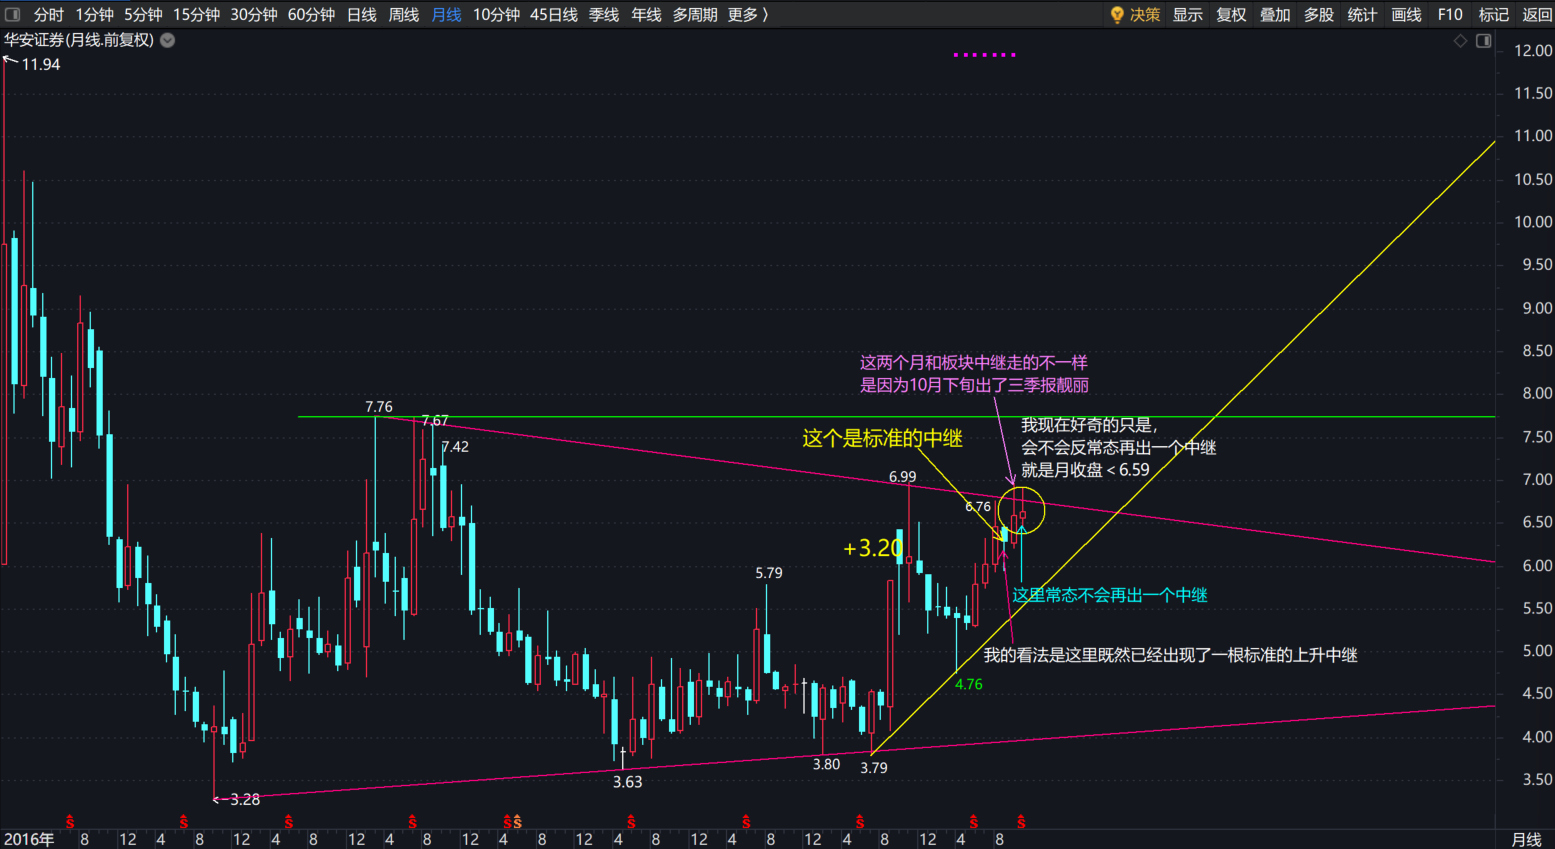Open dropdown arrow beside 华安证券 title
The image size is (1555, 849).
[x=168, y=40]
